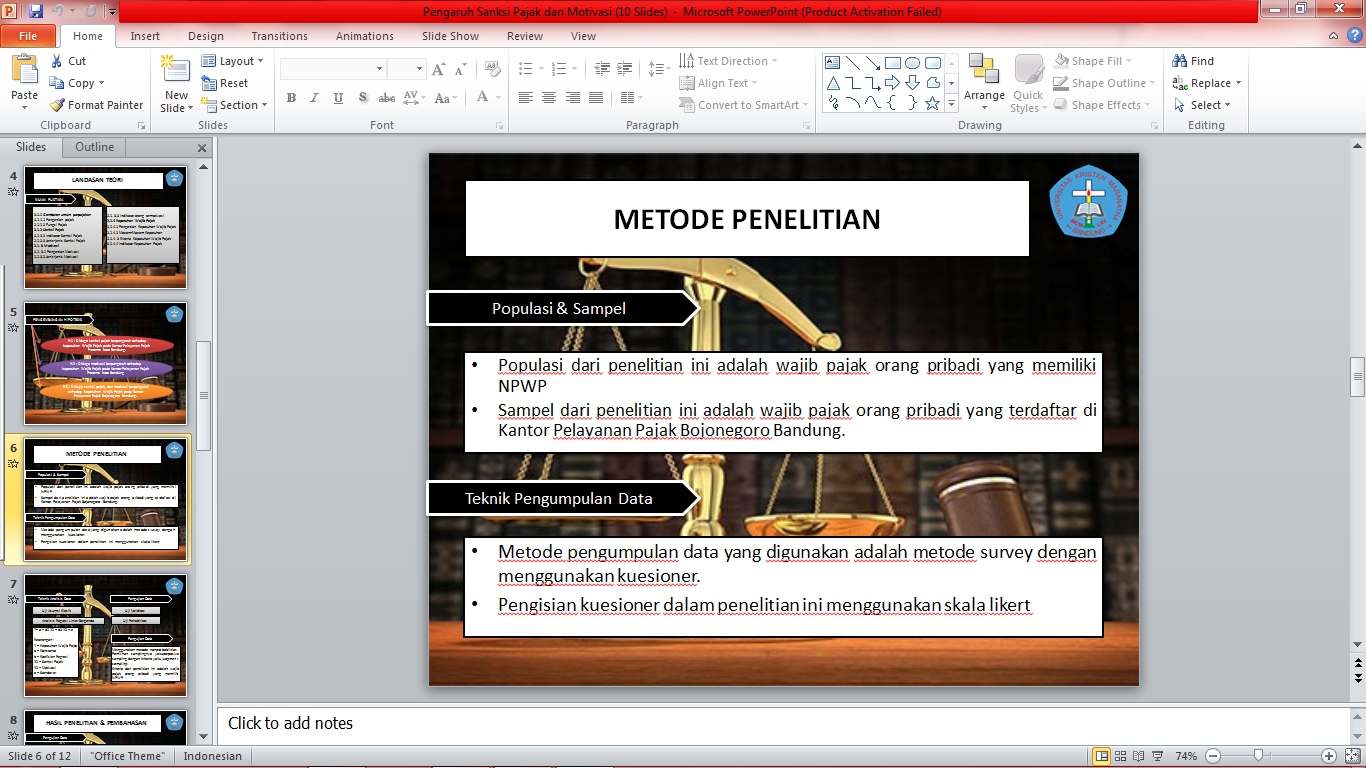
Task: Switch to the Design ribbon tab
Action: 206,36
